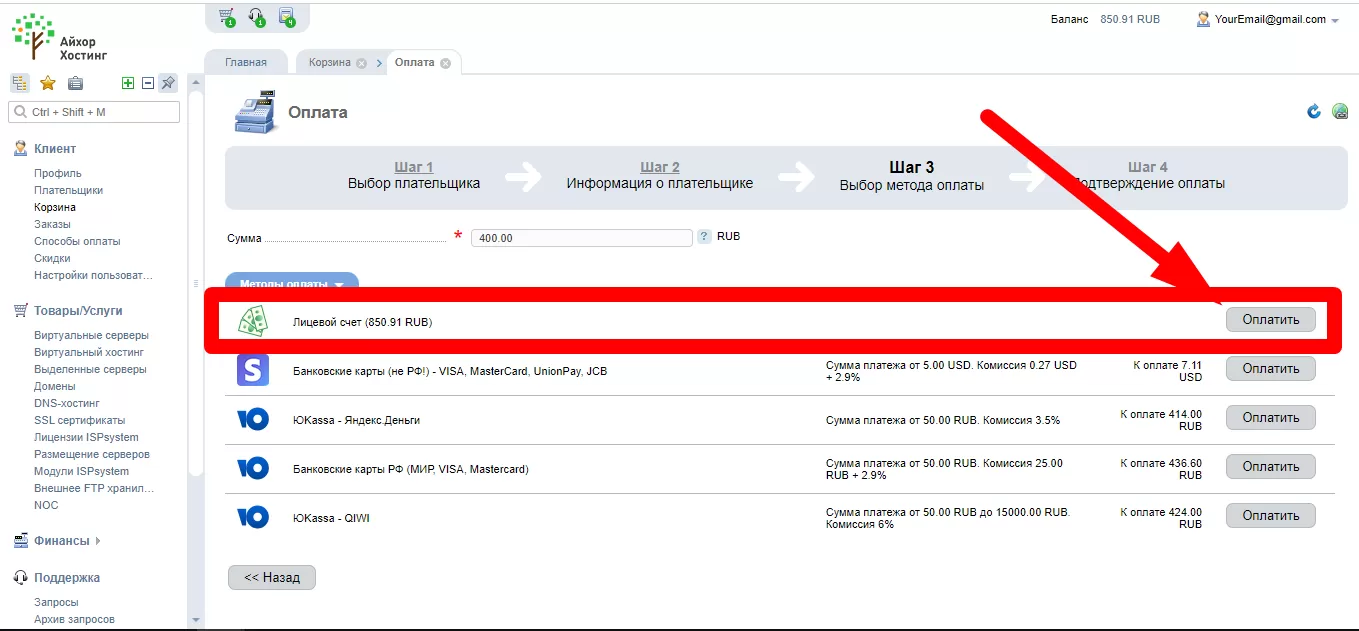
Task: Close the Корзина tab
Action: click(362, 63)
